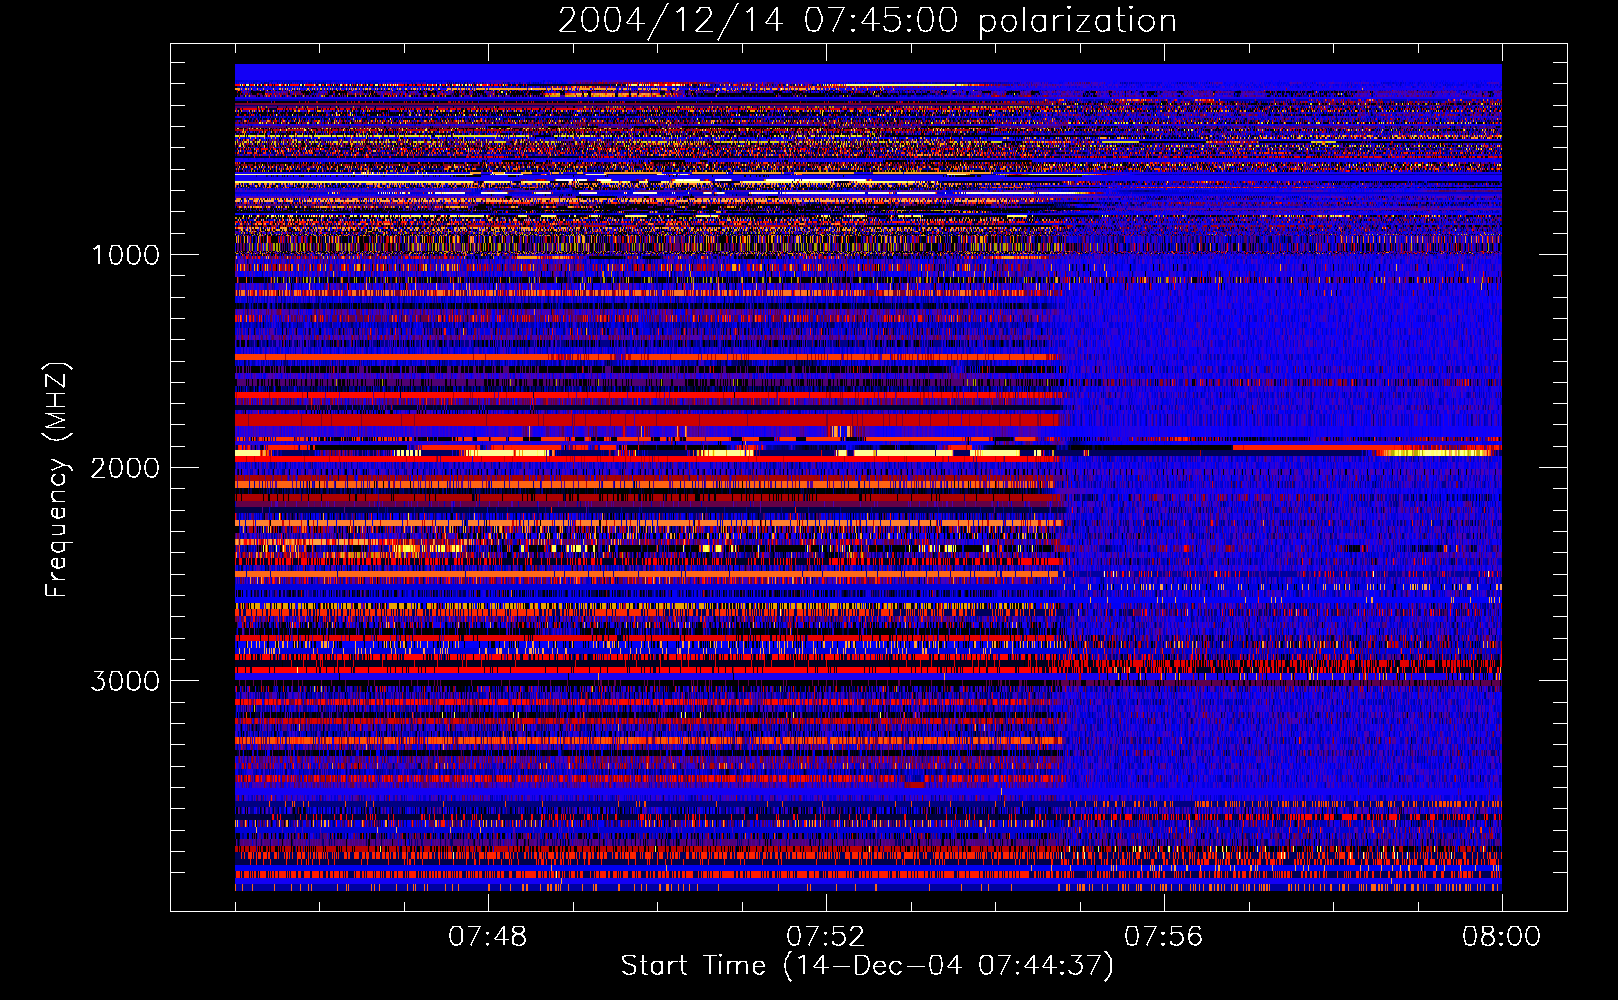Screen dimensions: 1618x1000
Task: Click the 07:48 time tick label
Action: (487, 937)
